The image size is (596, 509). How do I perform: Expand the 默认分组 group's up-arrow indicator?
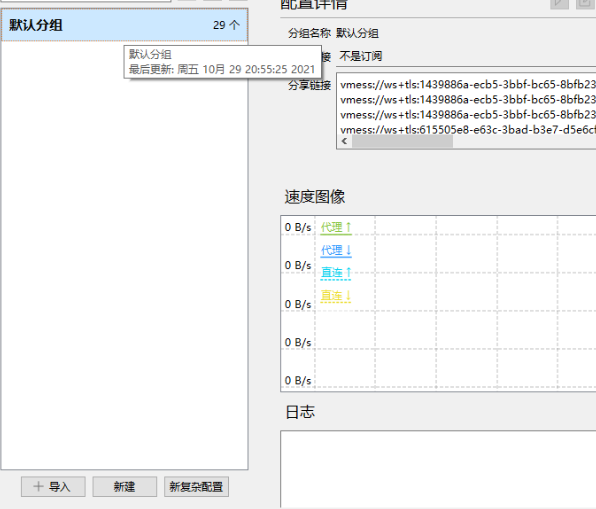(x=235, y=25)
